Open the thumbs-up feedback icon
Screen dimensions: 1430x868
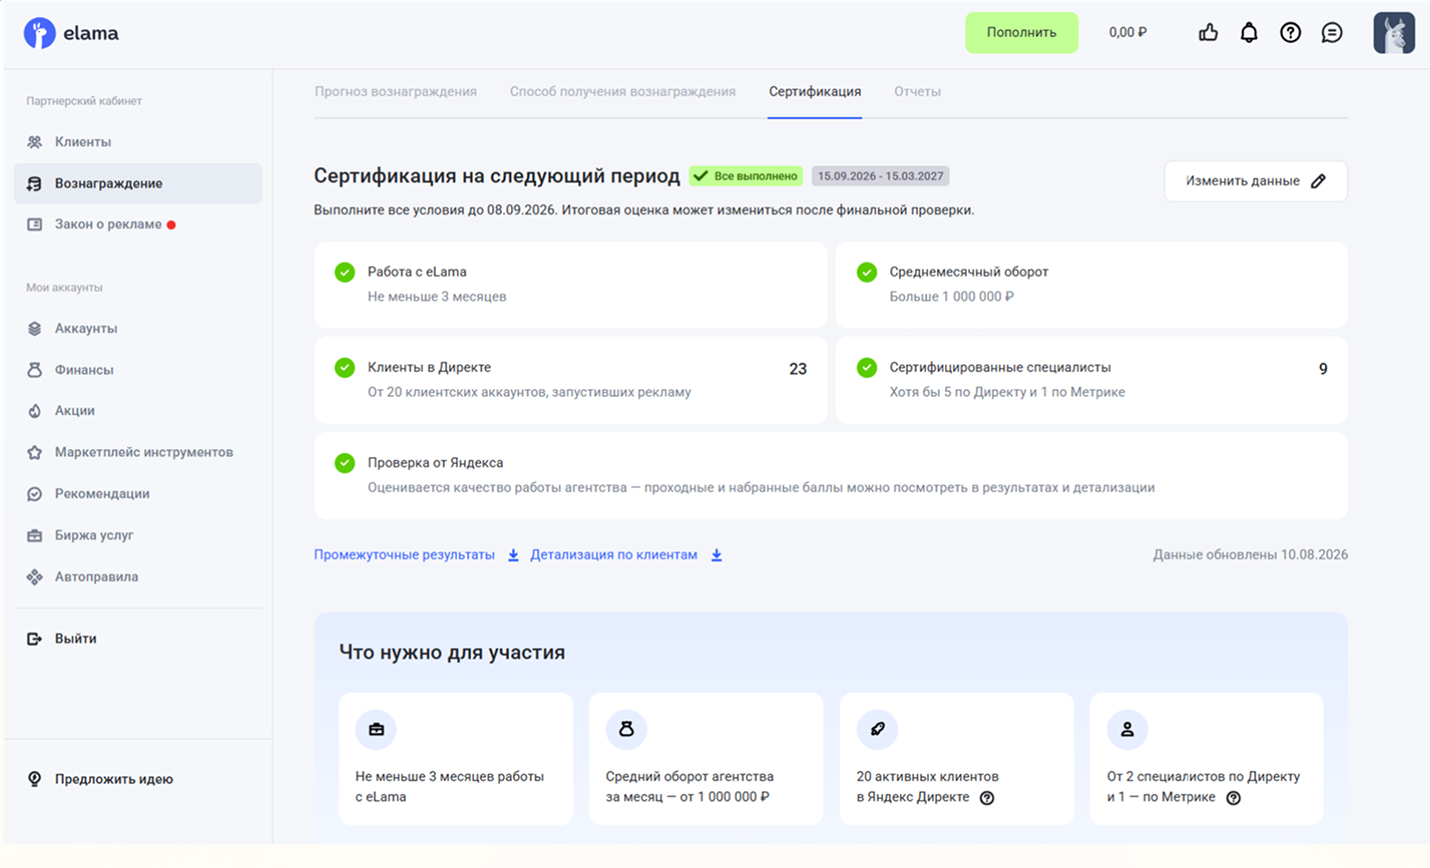1208,32
